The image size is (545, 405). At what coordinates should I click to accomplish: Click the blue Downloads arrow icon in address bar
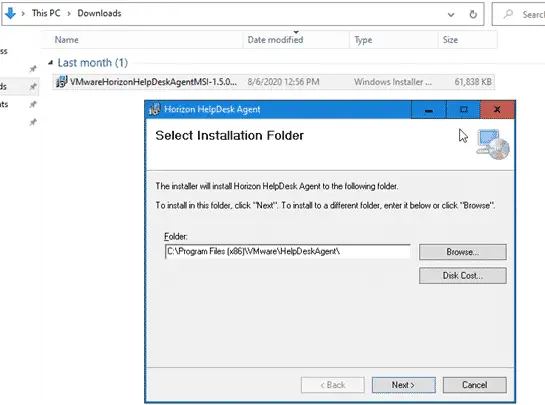[x=10, y=13]
